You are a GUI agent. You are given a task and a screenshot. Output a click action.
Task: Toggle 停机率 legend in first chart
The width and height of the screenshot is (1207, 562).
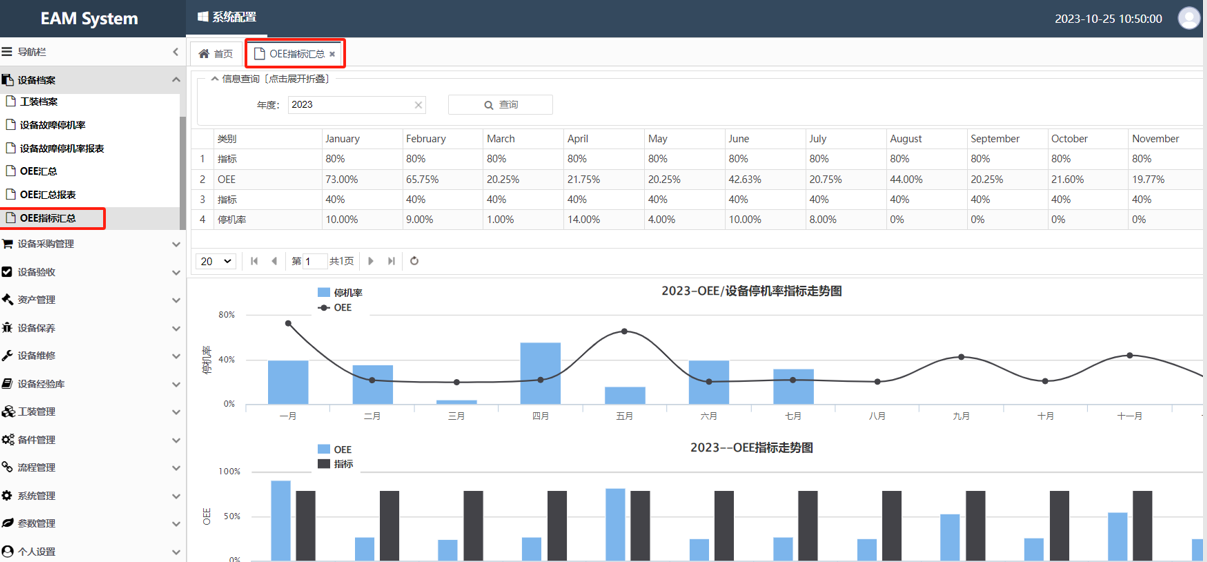tap(339, 293)
